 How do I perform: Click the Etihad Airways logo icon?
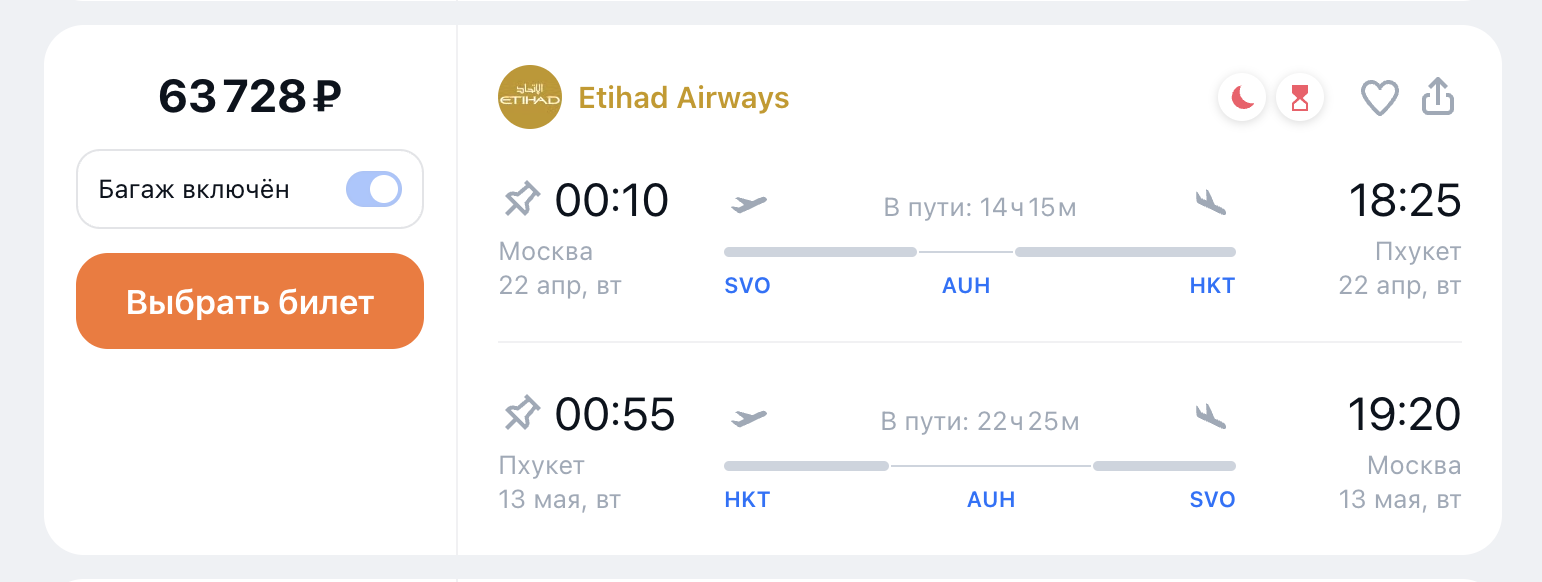click(x=530, y=97)
